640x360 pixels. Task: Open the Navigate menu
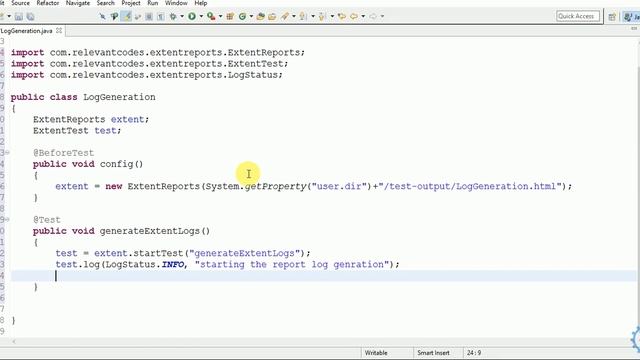coord(78,3)
